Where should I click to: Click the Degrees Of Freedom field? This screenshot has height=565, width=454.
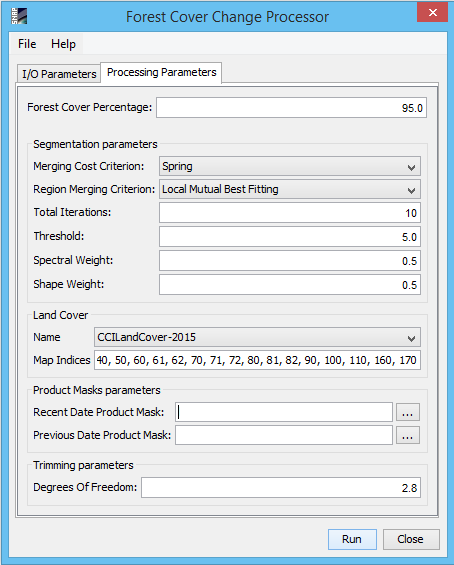tap(281, 488)
